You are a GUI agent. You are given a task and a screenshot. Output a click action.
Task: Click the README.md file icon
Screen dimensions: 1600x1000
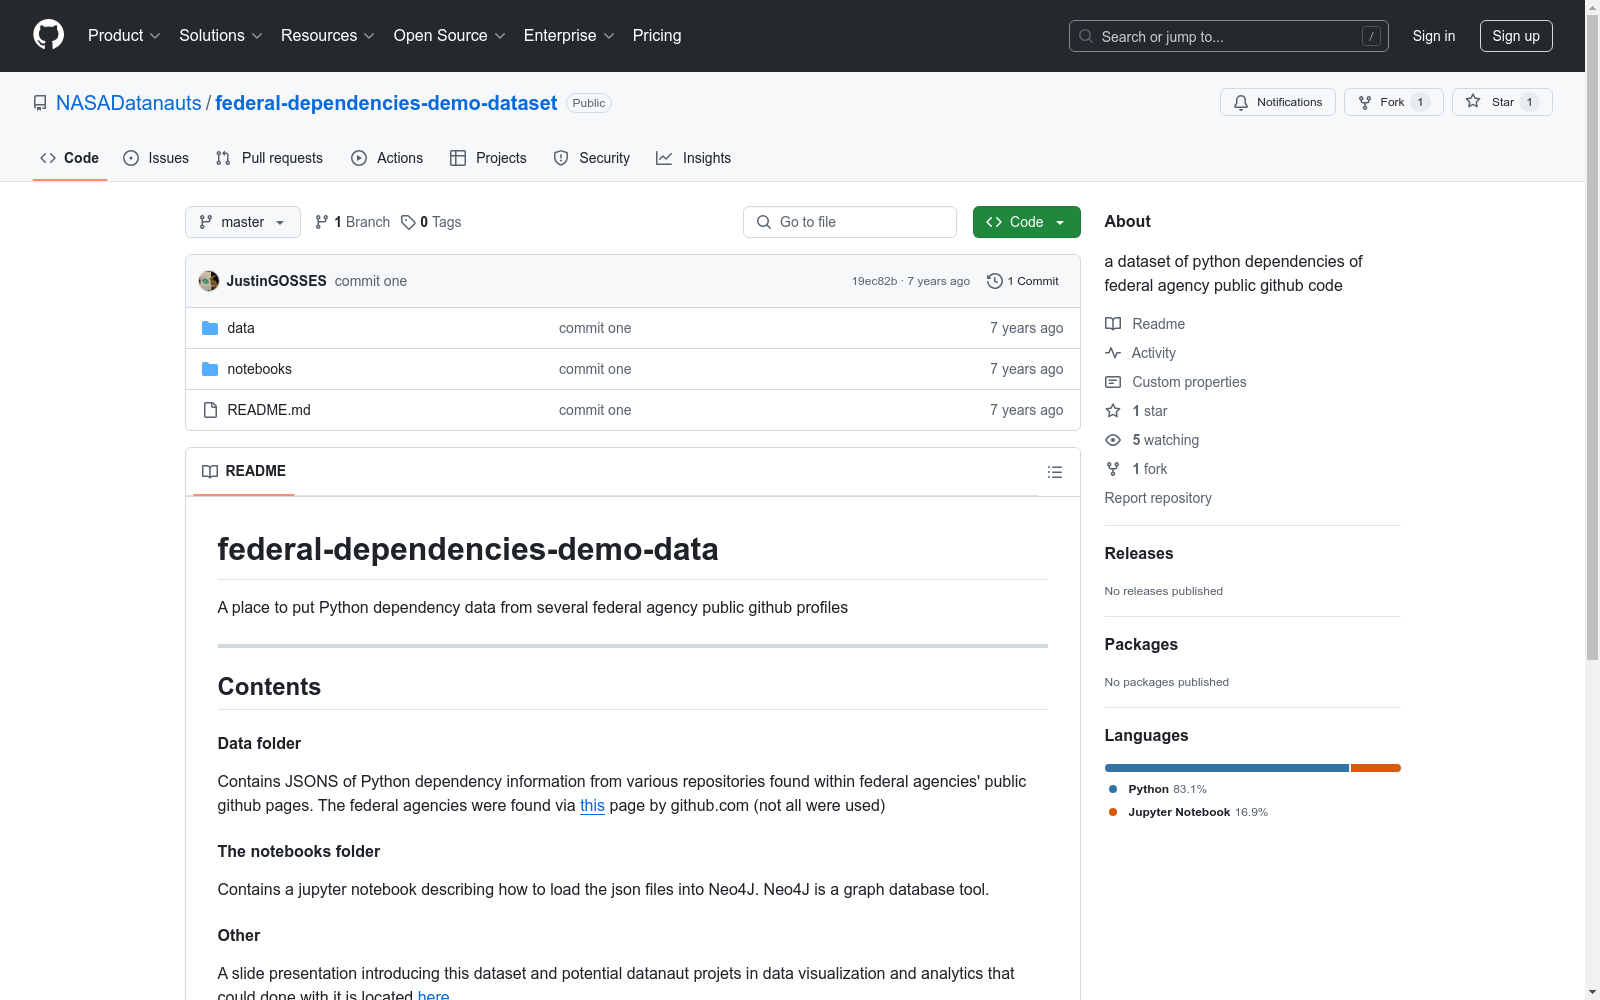210,410
